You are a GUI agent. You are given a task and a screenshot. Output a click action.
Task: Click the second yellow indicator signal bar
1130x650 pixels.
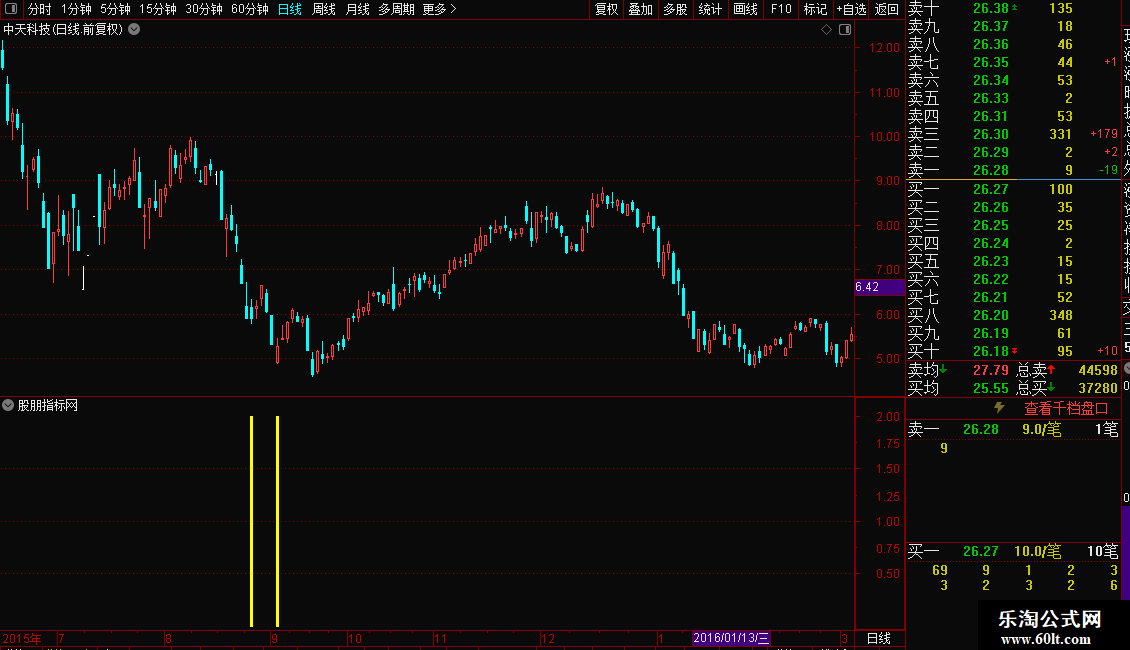click(x=277, y=521)
